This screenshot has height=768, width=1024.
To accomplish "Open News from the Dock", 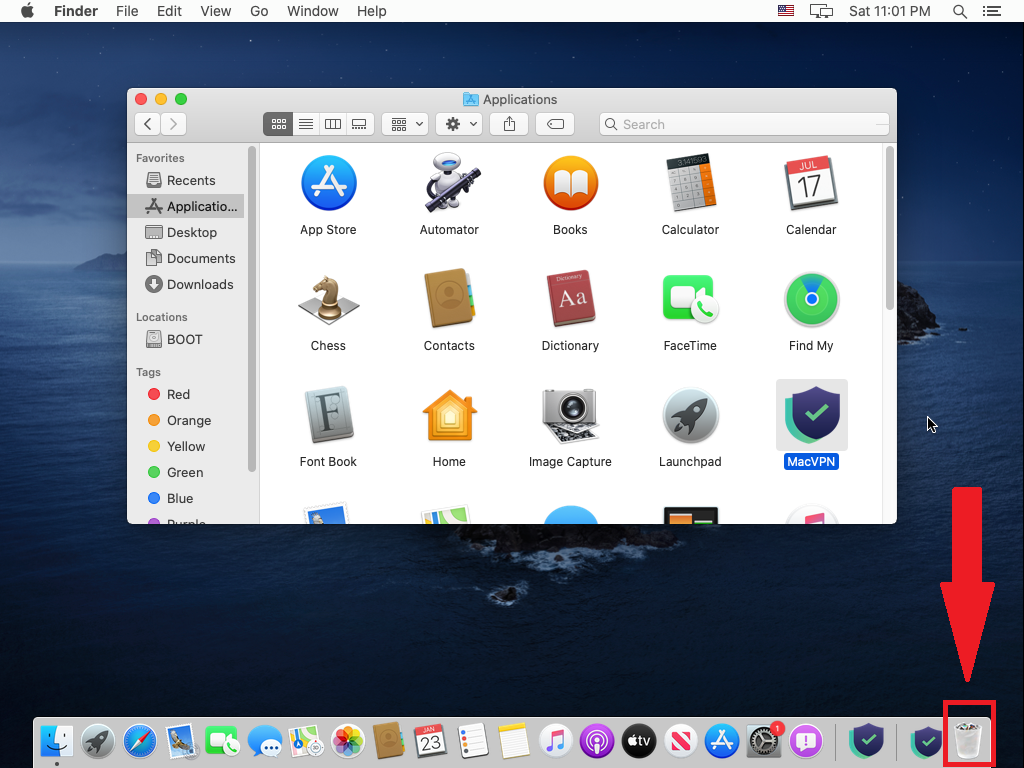I will pos(680,741).
